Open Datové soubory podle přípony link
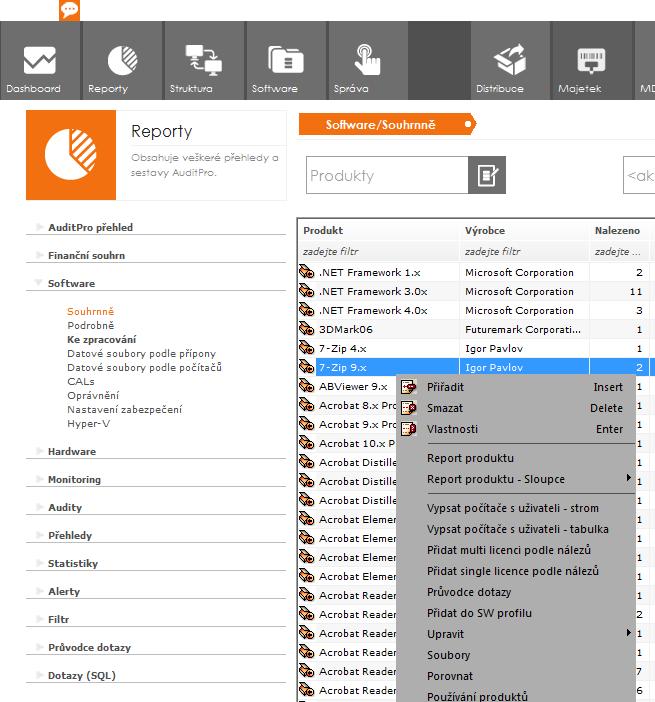655x702 pixels. [141, 353]
